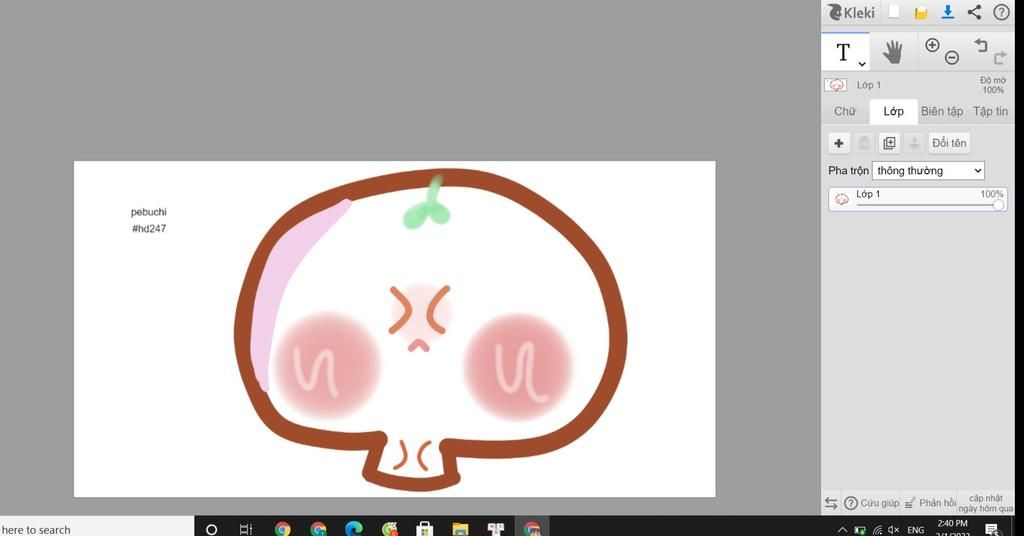The width and height of the screenshot is (1024, 536).
Task: Open the muted volume tray icon
Action: pyautogui.click(x=893, y=529)
